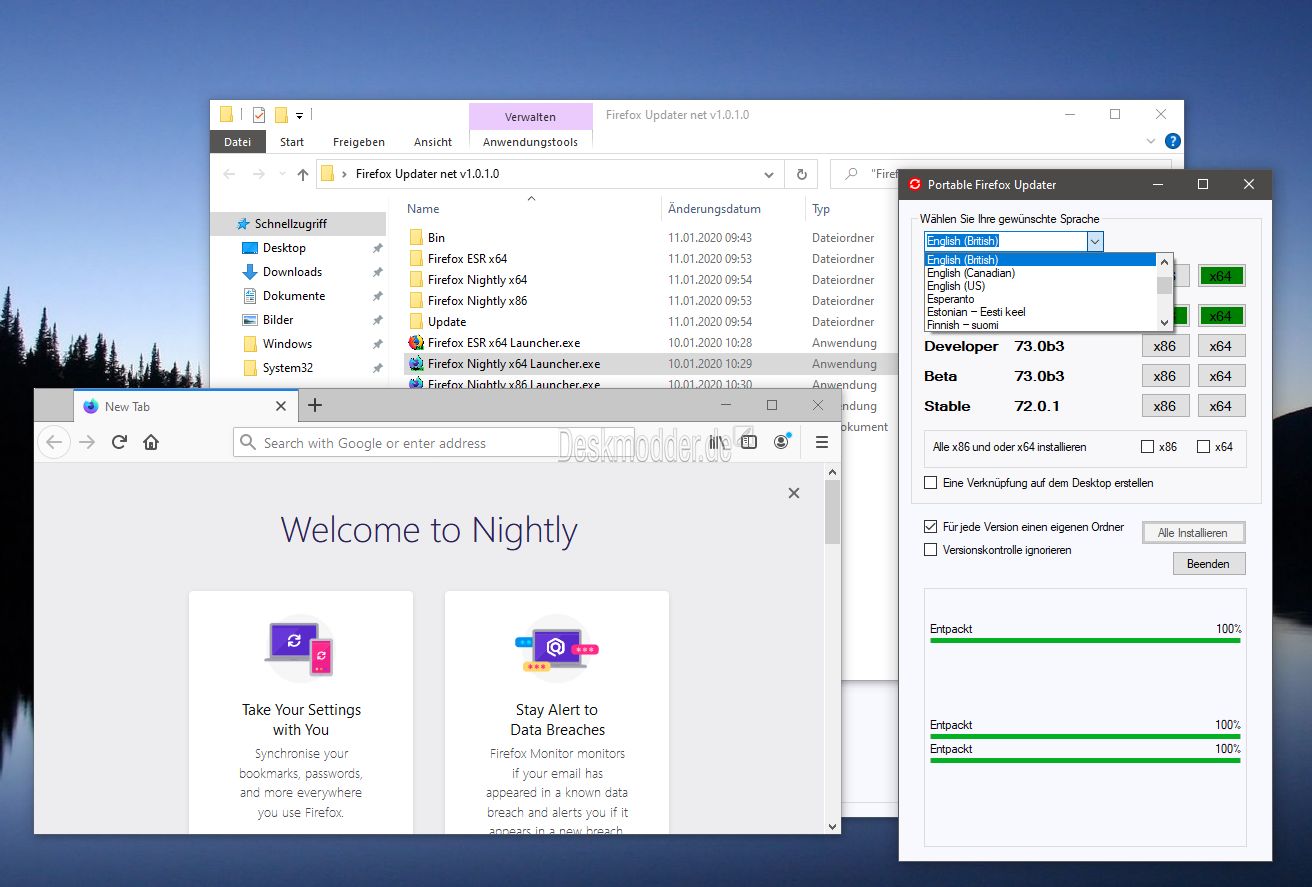Click the Firefox page vertical scrollbar
1312x887 pixels.
(x=832, y=512)
